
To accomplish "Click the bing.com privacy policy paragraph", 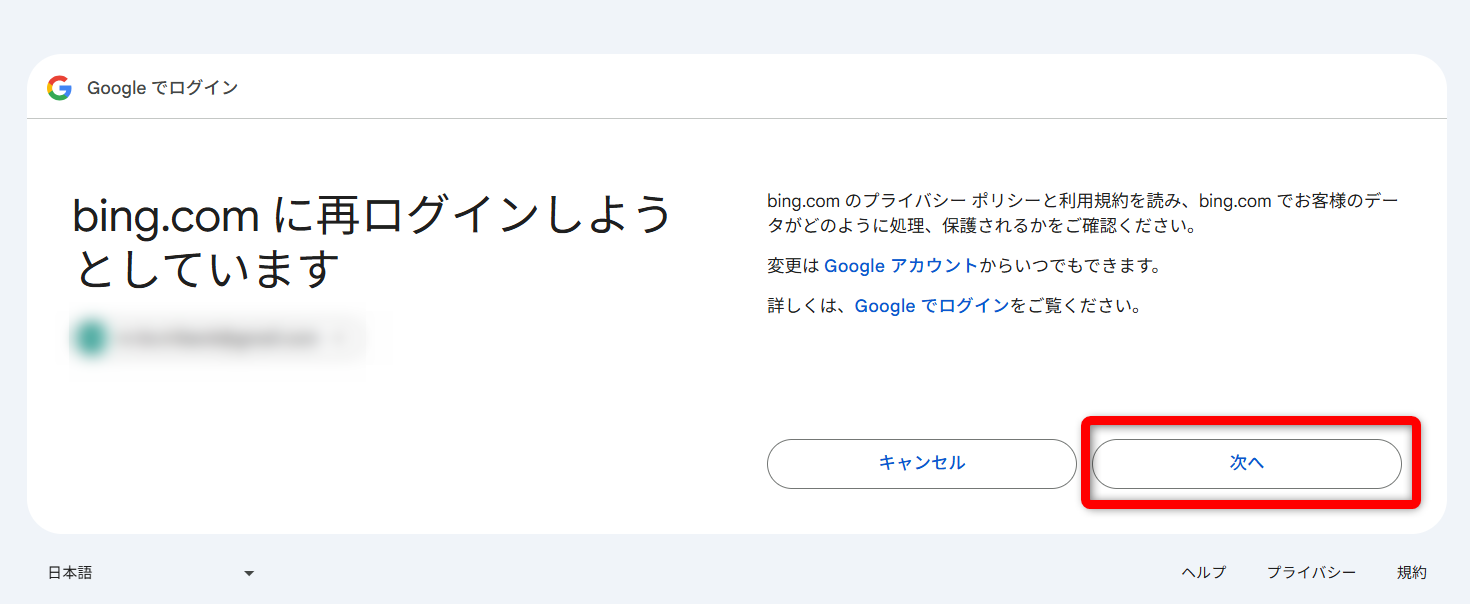I will 1081,213.
